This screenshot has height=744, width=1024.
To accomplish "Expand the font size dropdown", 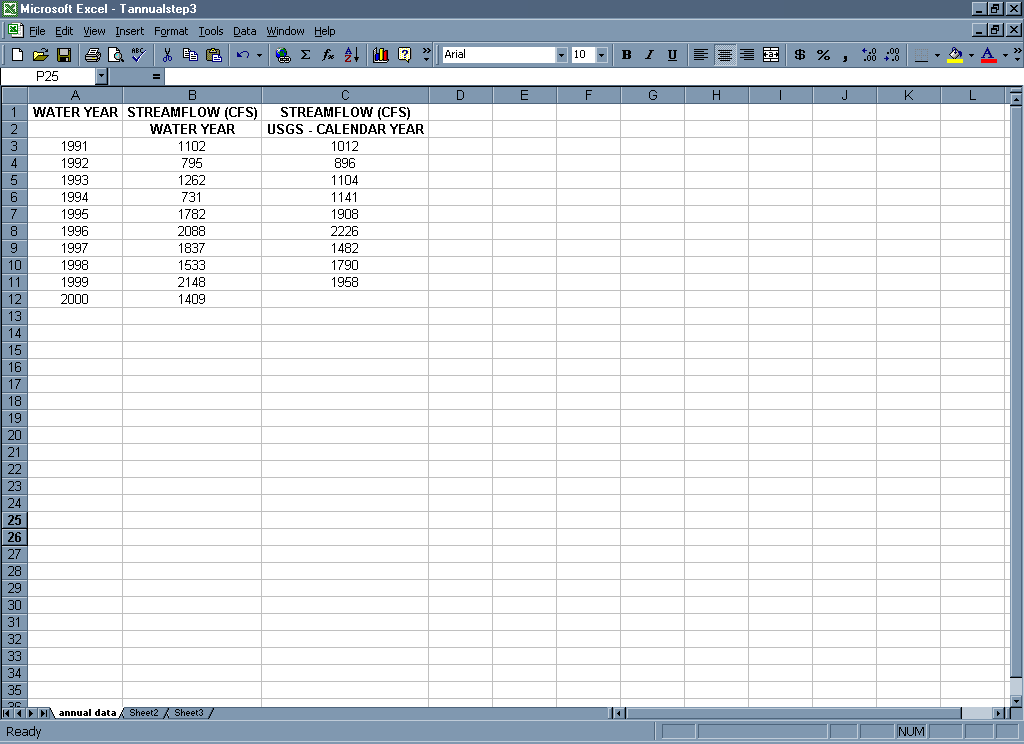I will [x=602, y=55].
